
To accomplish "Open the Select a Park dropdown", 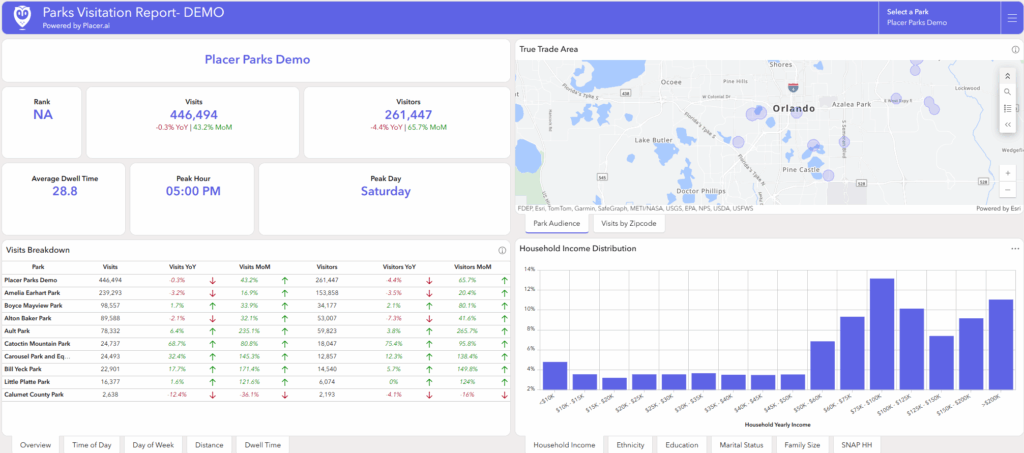I will click(x=939, y=18).
